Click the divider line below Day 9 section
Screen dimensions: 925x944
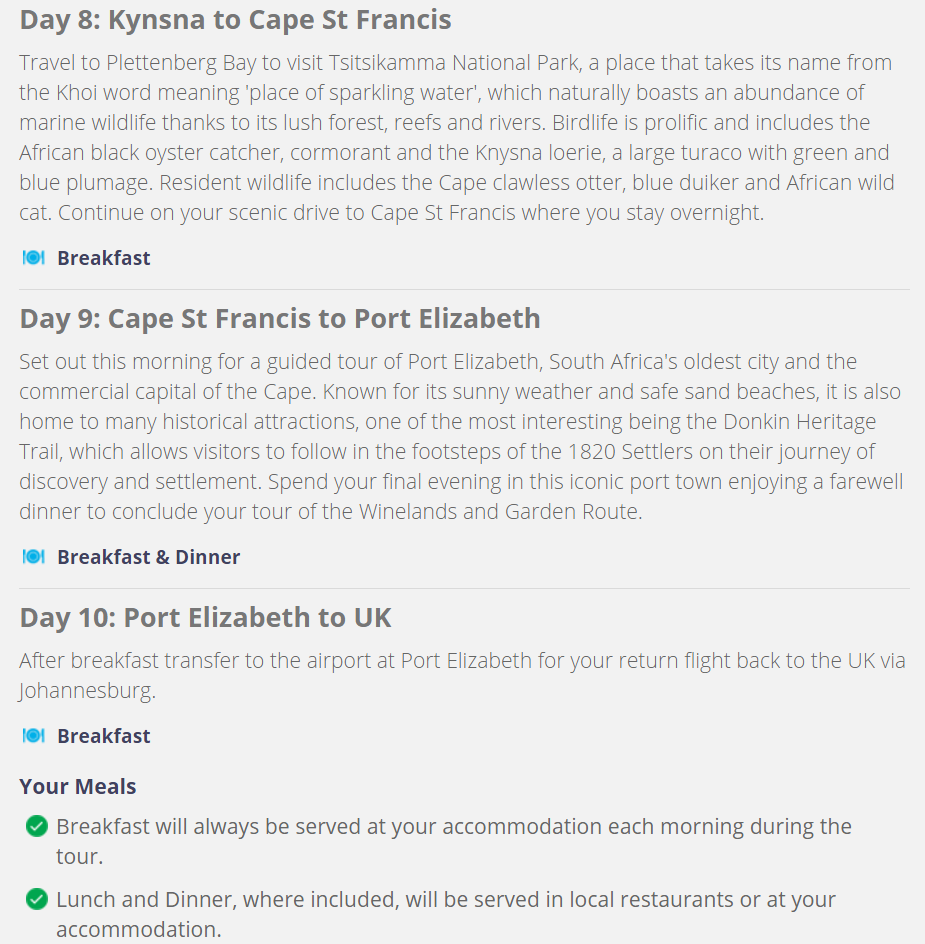pos(464,589)
